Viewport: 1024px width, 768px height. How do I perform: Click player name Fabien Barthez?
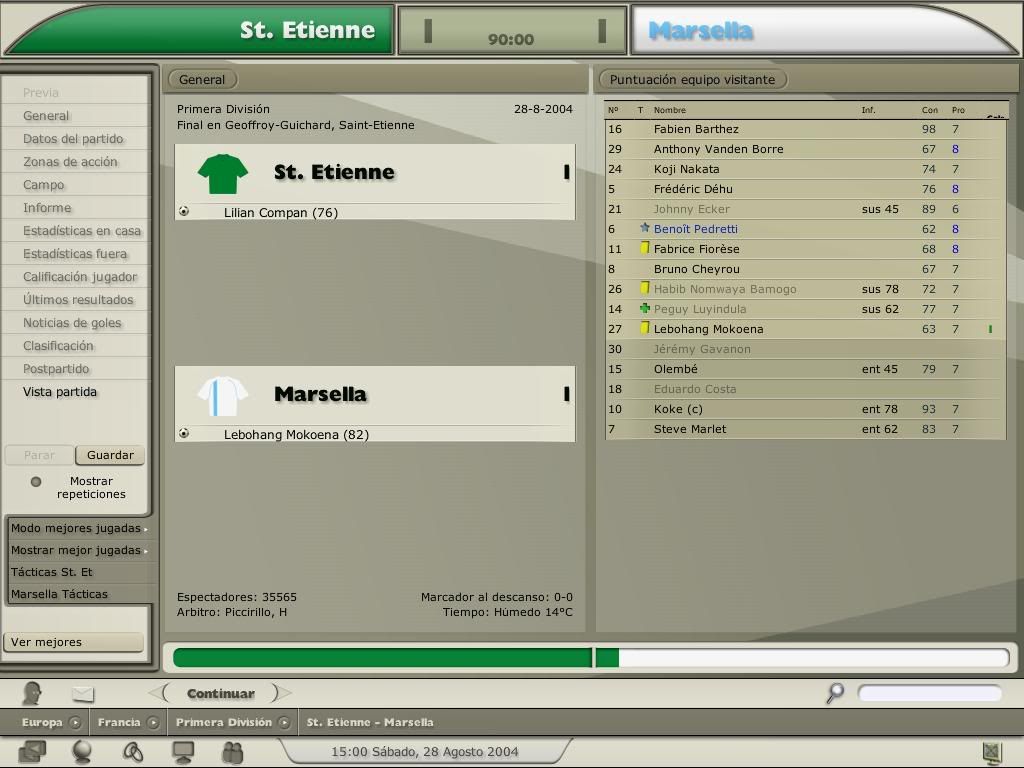[x=696, y=129]
